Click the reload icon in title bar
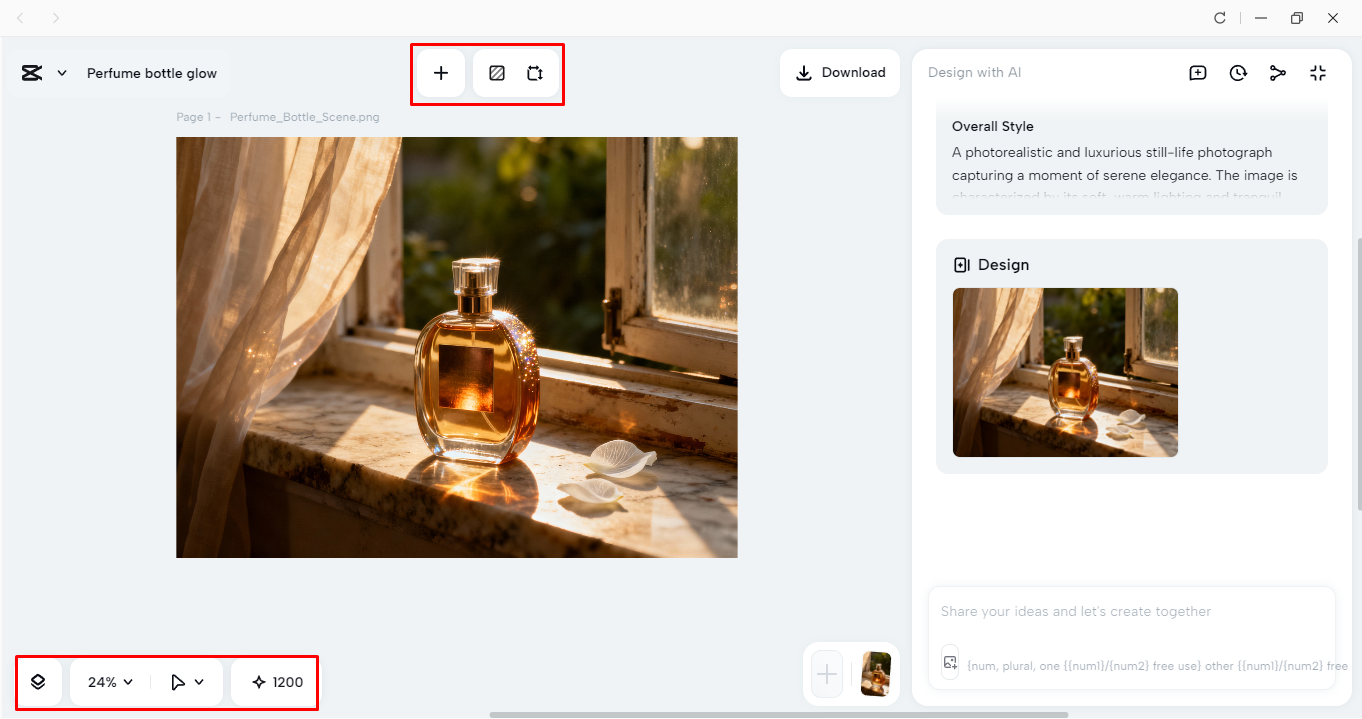 click(x=1220, y=18)
